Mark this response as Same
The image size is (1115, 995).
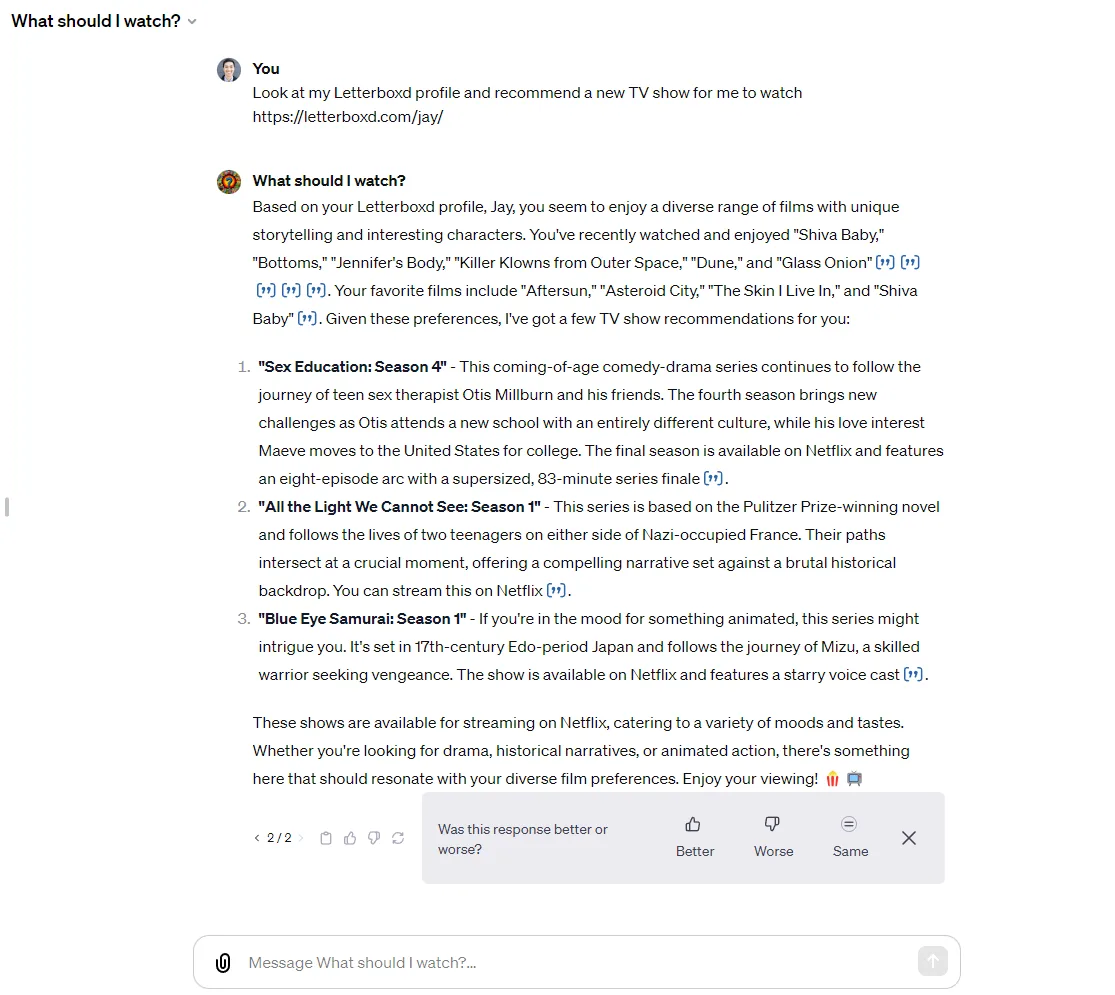pos(850,837)
